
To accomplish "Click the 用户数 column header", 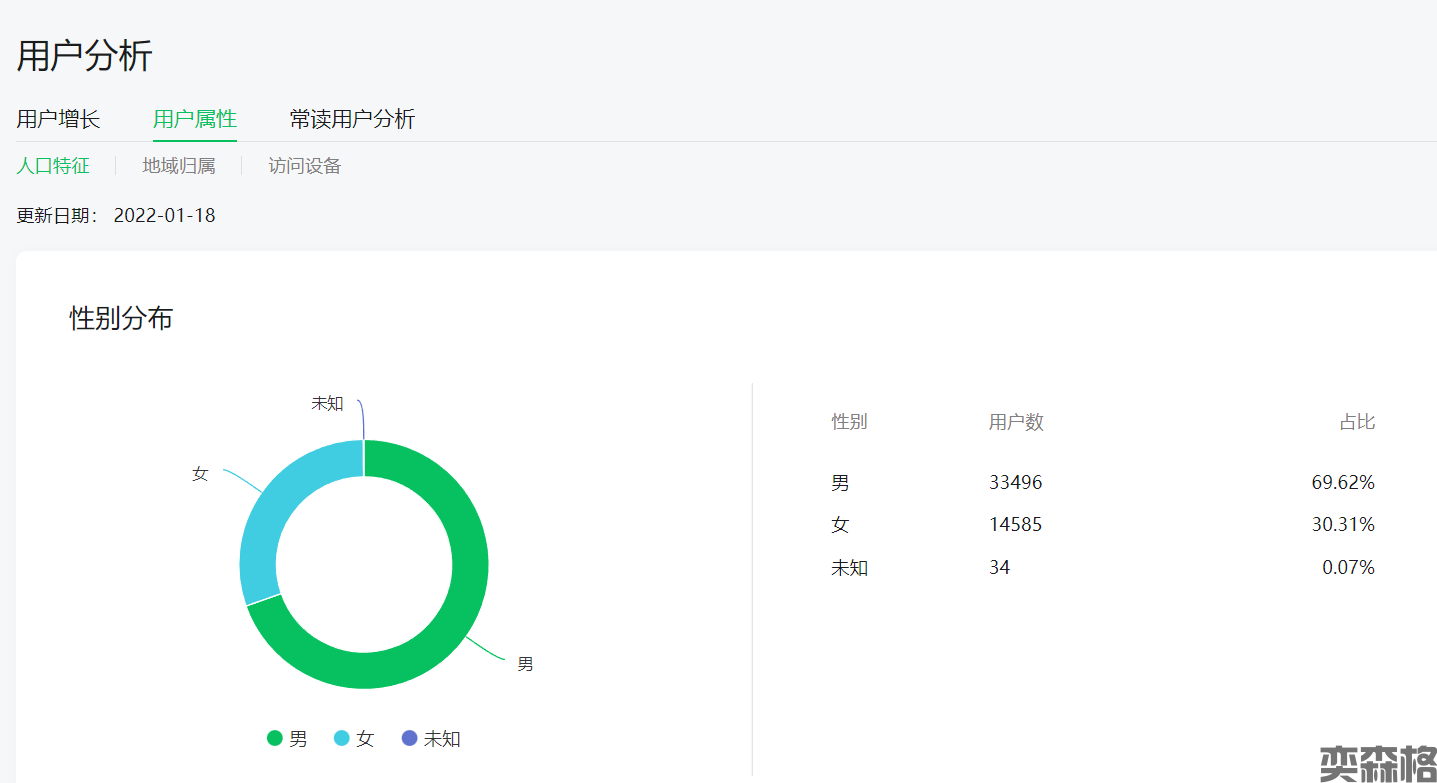I will tap(1016, 422).
